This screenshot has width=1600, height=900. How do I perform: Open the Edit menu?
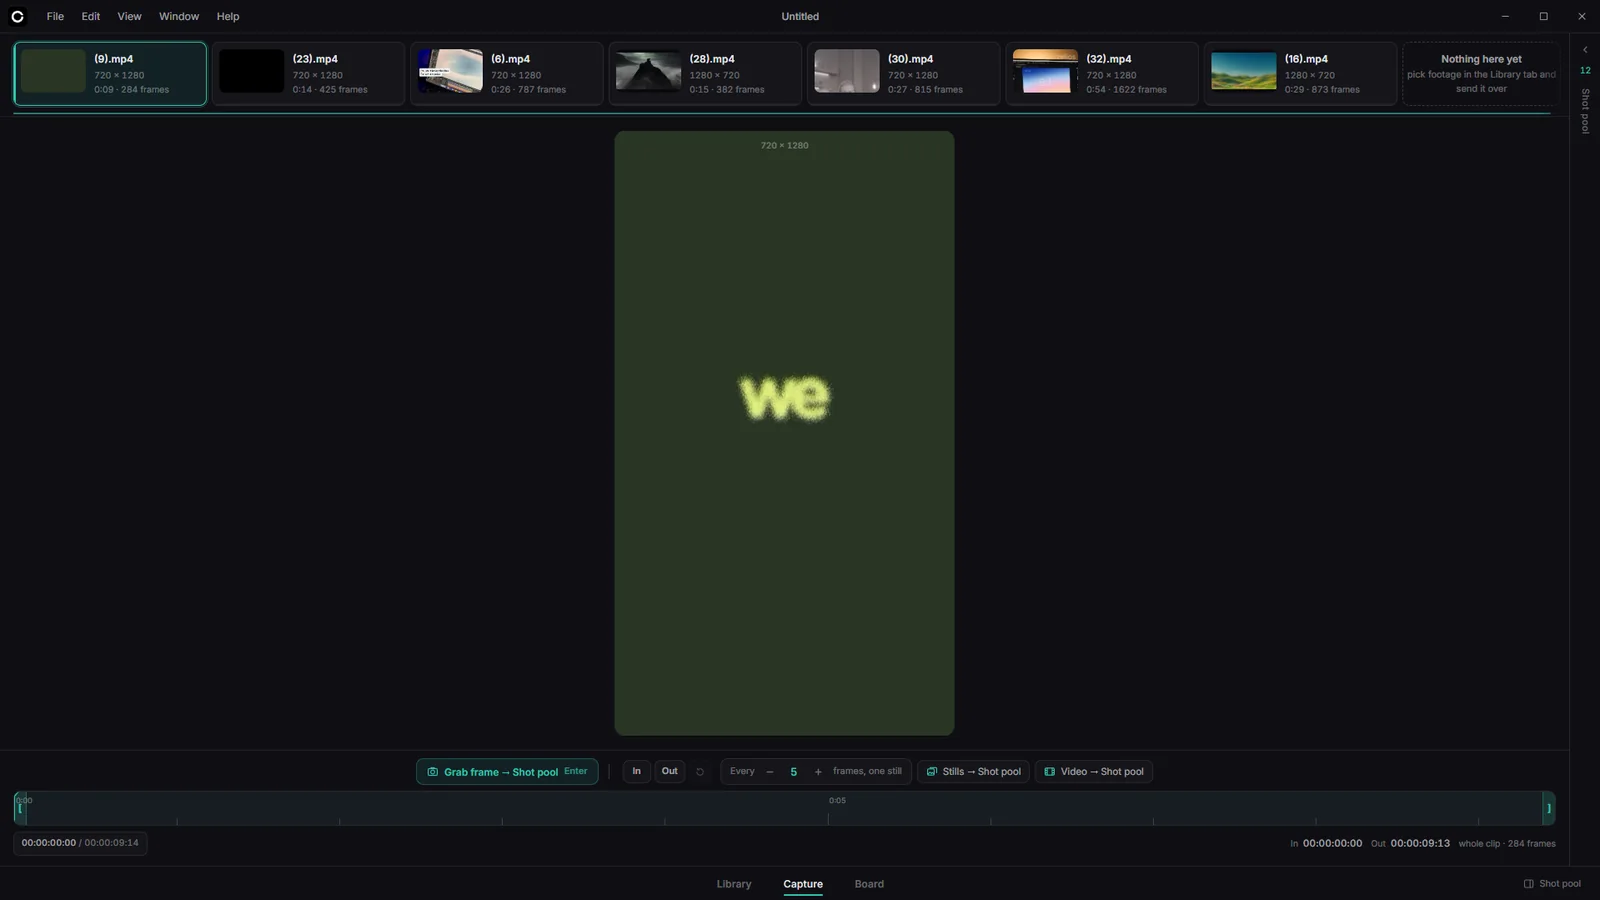[x=91, y=16]
